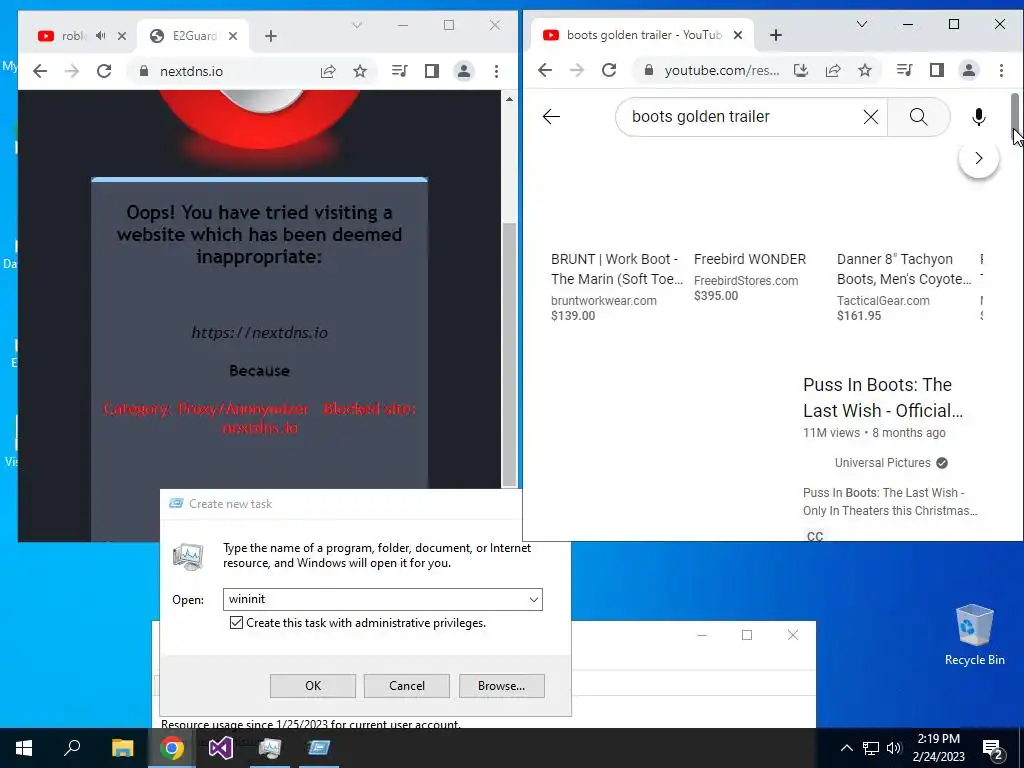Click YouTube page vertical scrollbar thumb
The width and height of the screenshot is (1024, 768).
(1016, 116)
